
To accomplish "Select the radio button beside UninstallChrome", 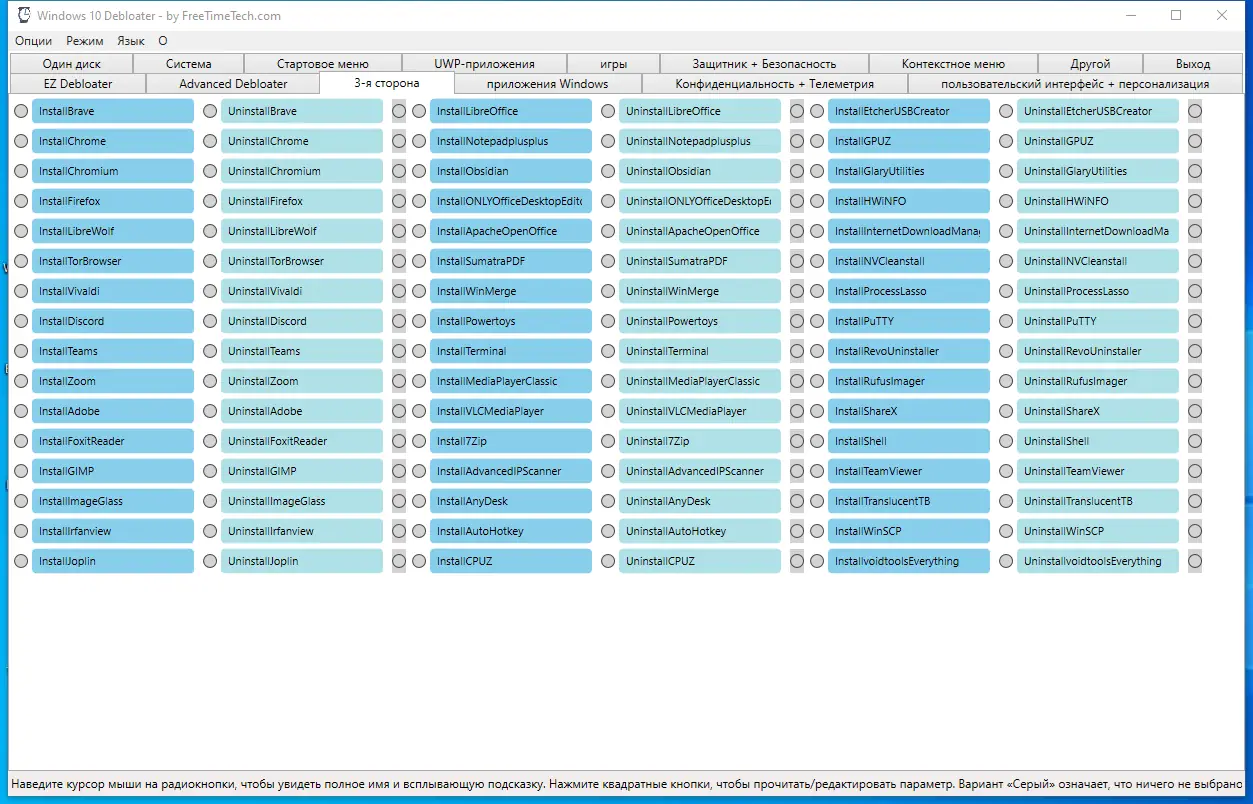I will point(210,141).
